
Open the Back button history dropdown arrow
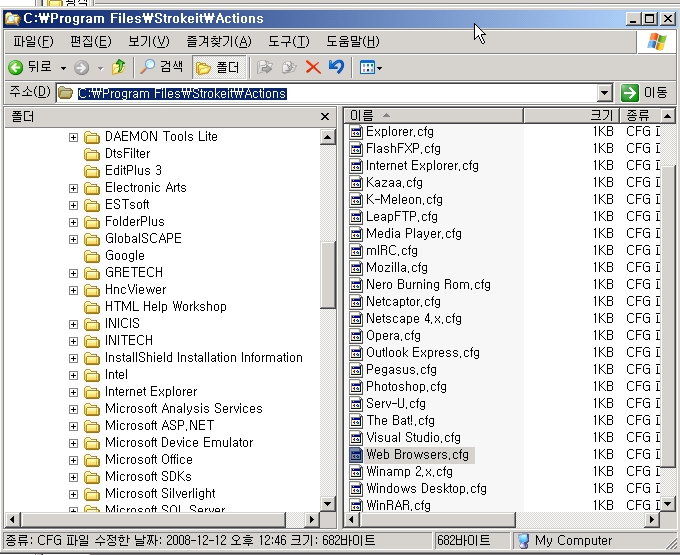(63, 68)
